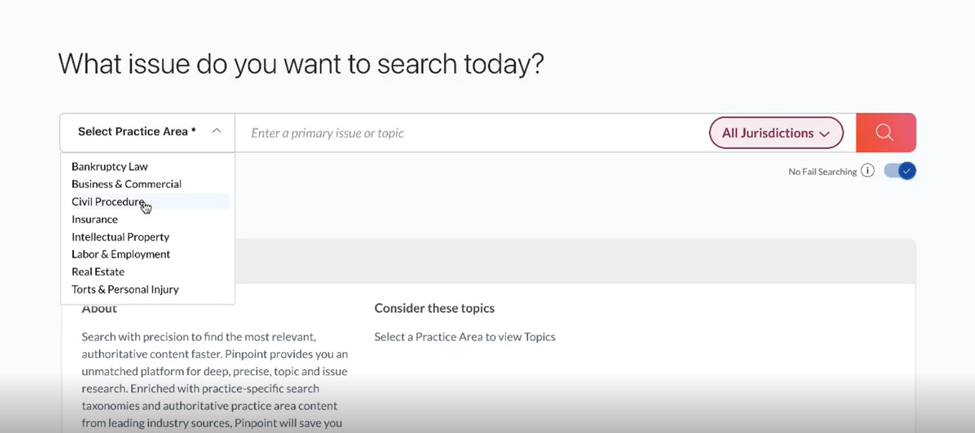Select Labor & Employment practice area
The image size is (975, 433).
pyautogui.click(x=121, y=254)
